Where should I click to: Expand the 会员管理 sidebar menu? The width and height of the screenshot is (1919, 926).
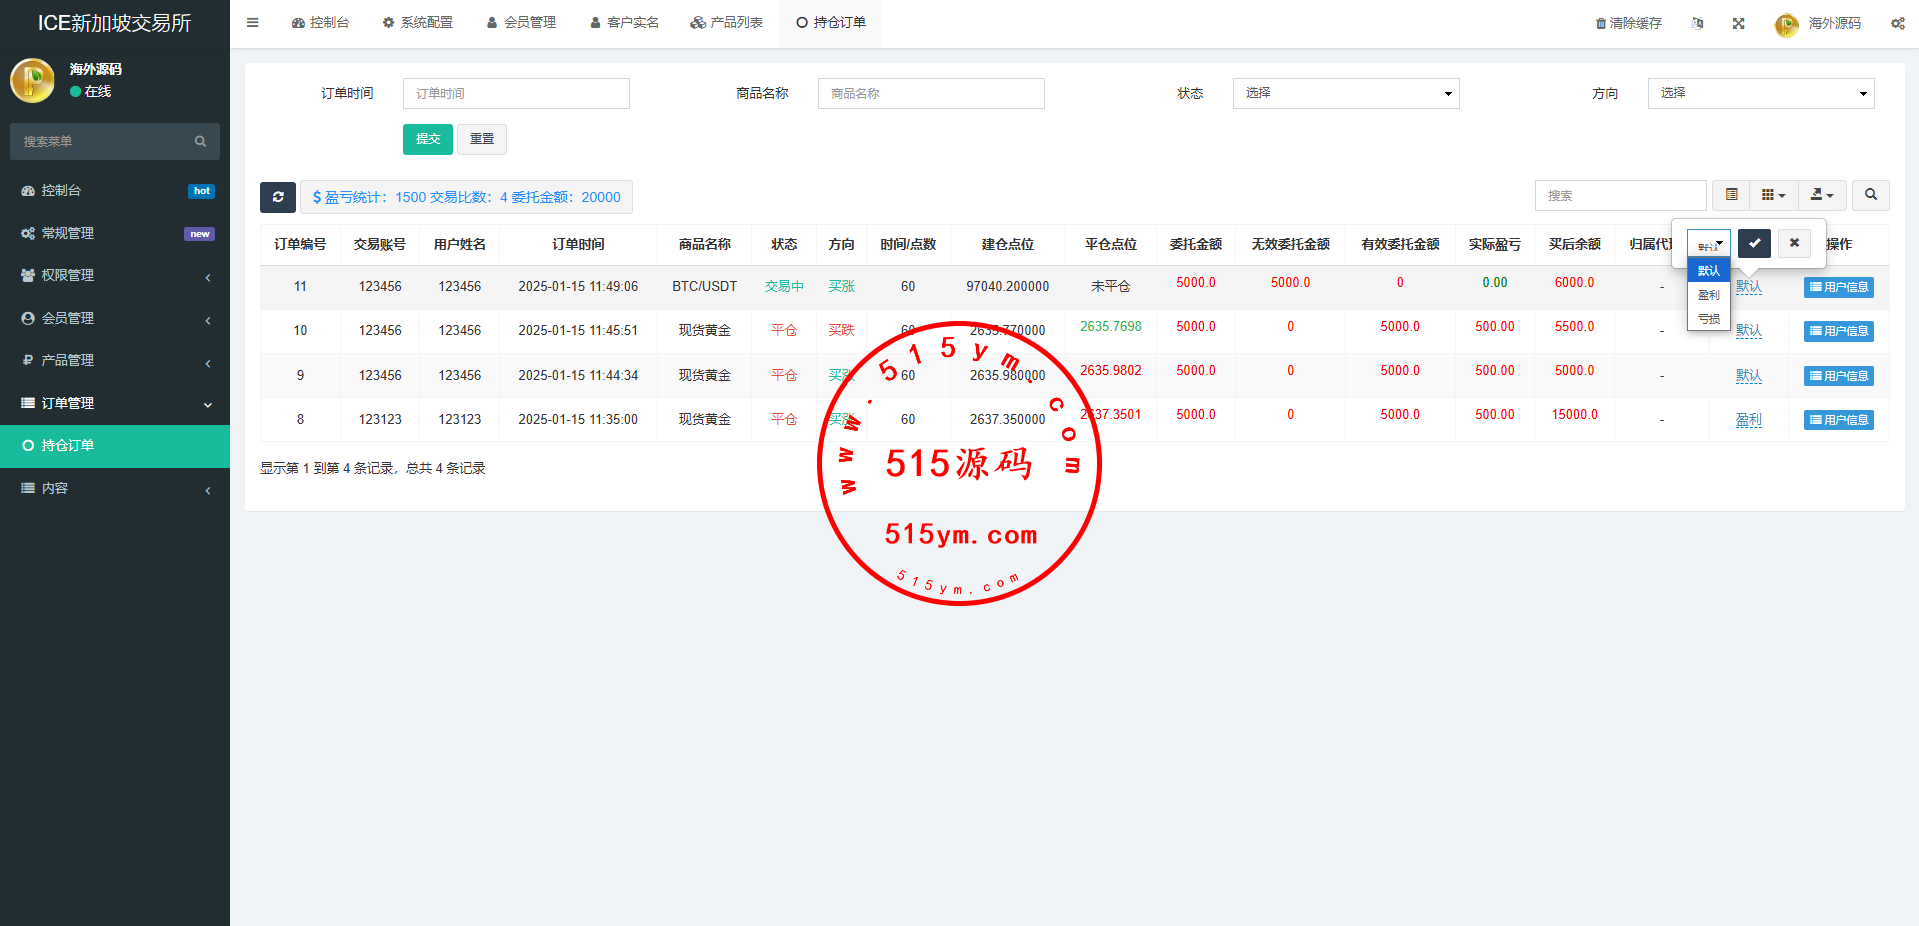coord(115,318)
